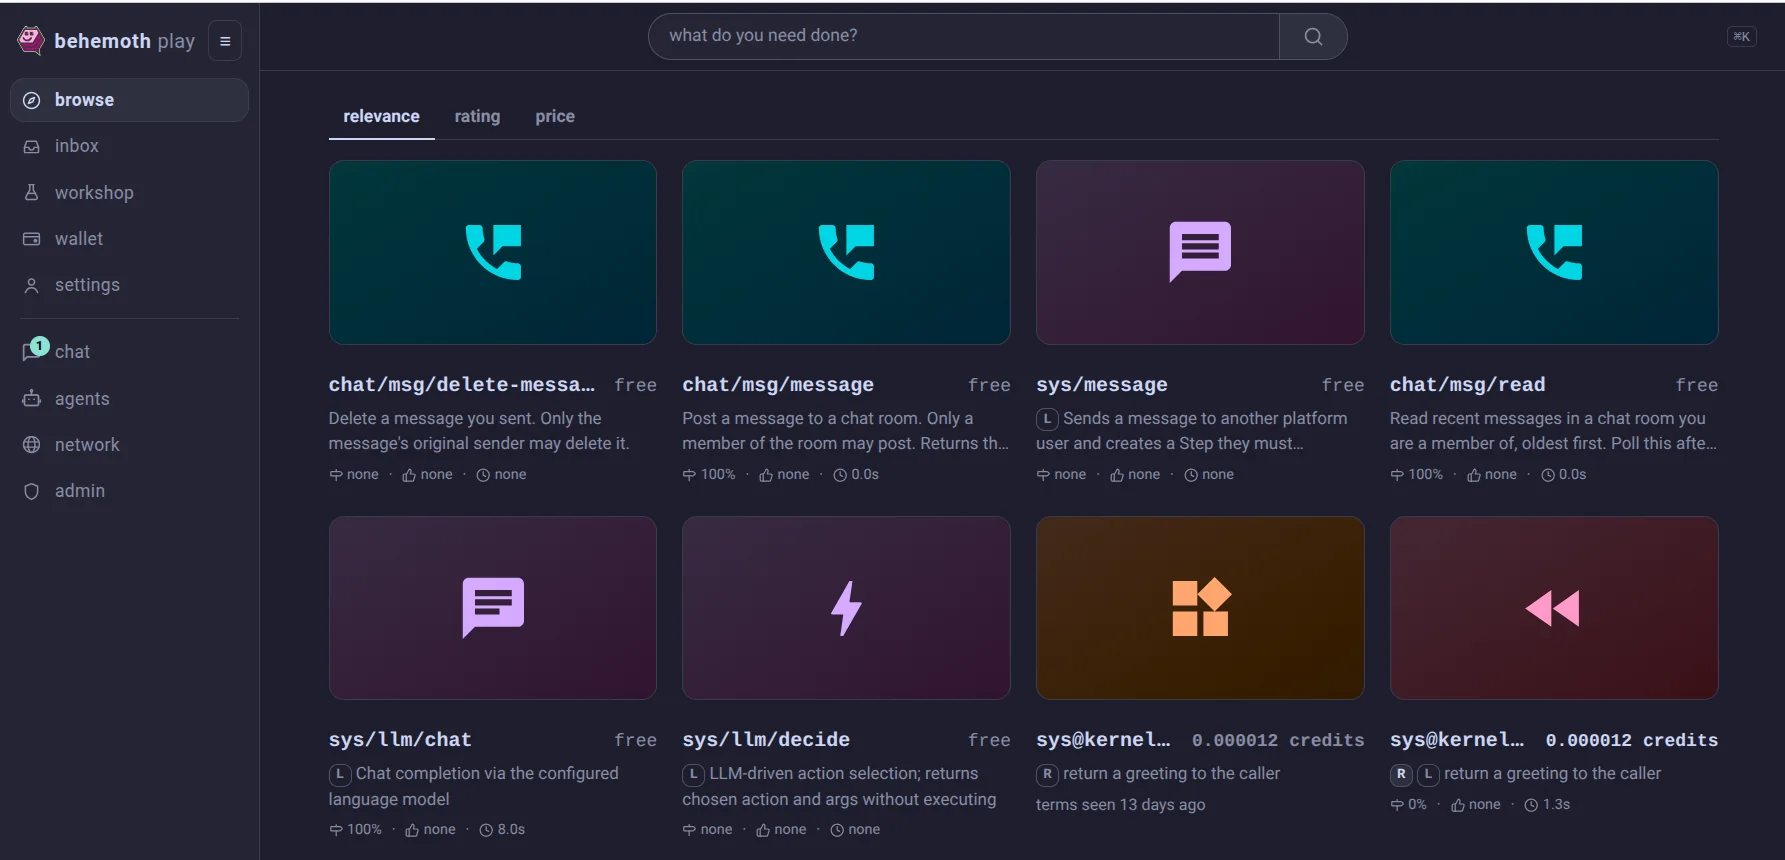Viewport: 1785px width, 860px height.
Task: Open wallet in the sidebar
Action: tap(129, 238)
